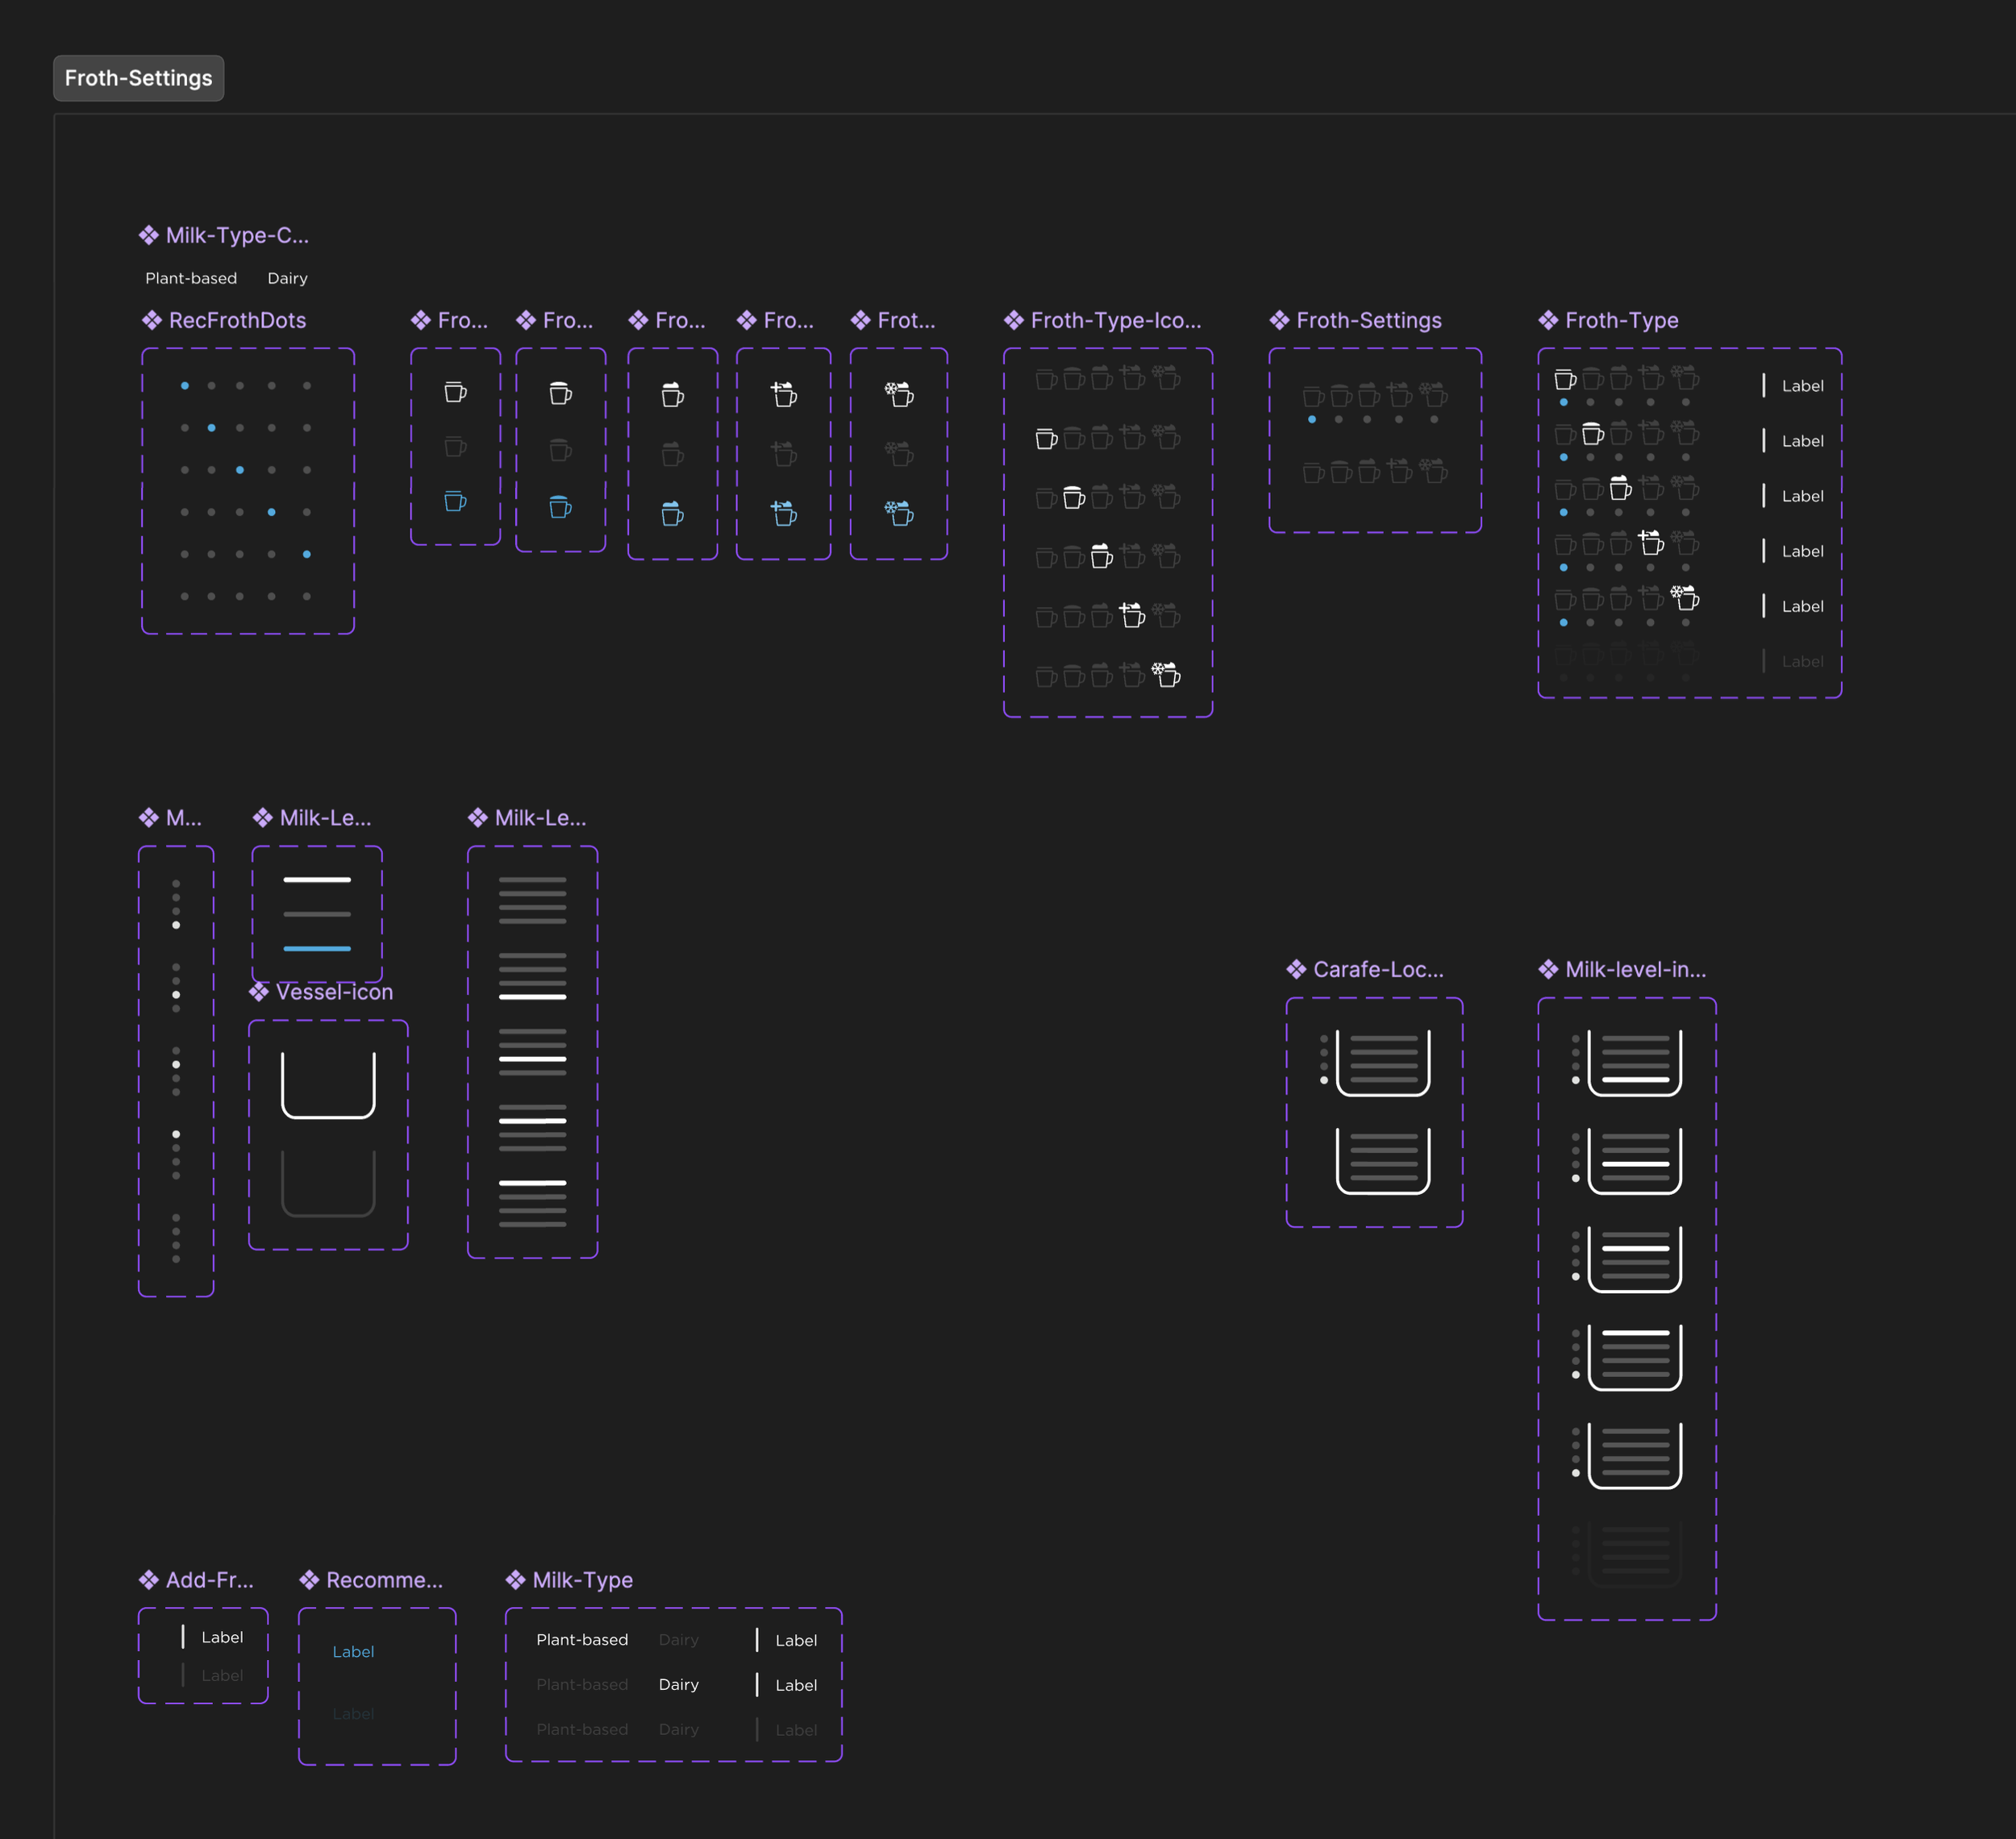Click highlighted snowflake cup in Froth-Type component

coord(1685,598)
